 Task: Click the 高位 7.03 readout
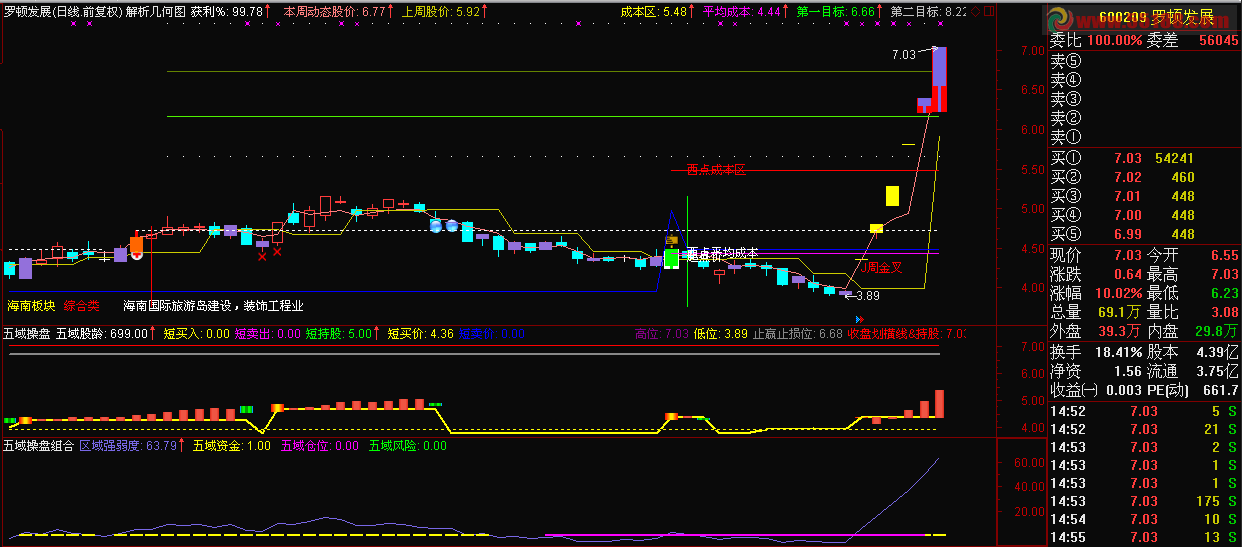pyautogui.click(x=661, y=334)
